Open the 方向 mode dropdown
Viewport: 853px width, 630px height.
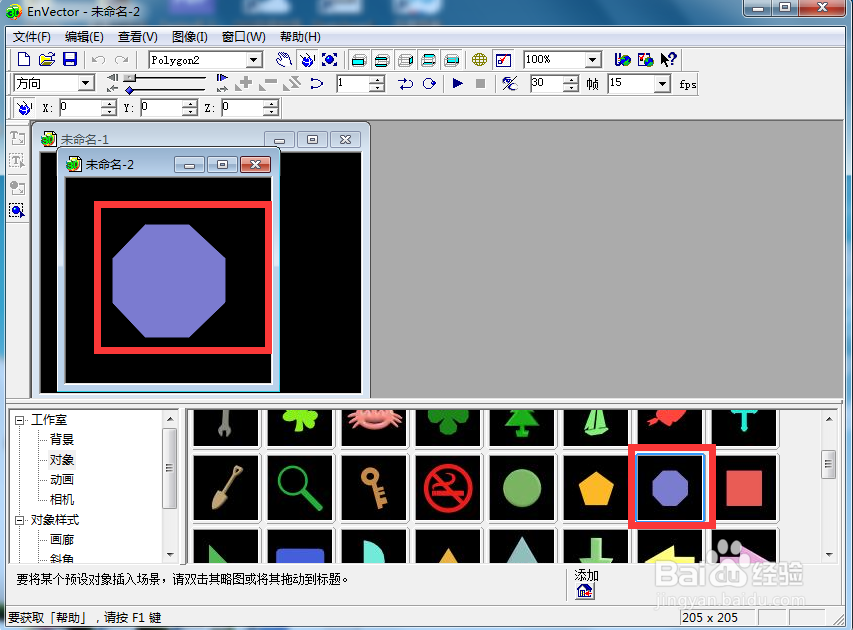point(85,83)
